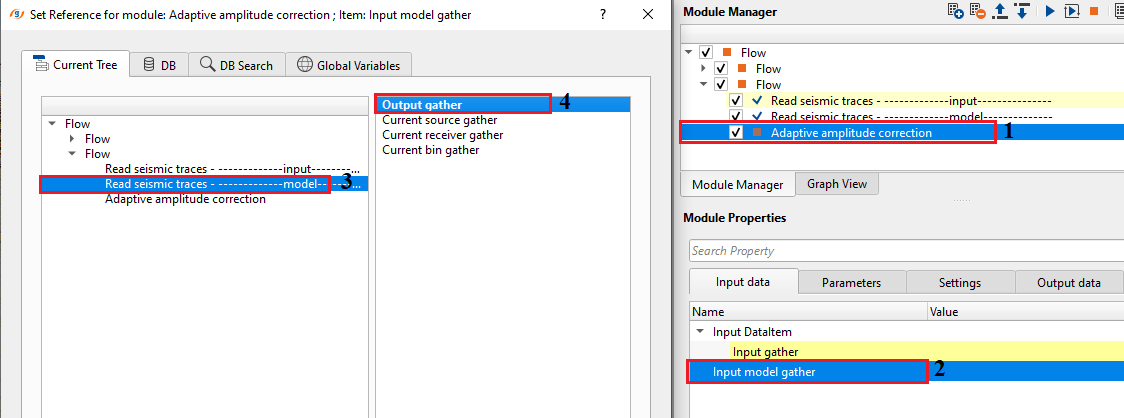Collapse the Input DataItem group
Image resolution: width=1124 pixels, height=418 pixels.
[x=700, y=332]
